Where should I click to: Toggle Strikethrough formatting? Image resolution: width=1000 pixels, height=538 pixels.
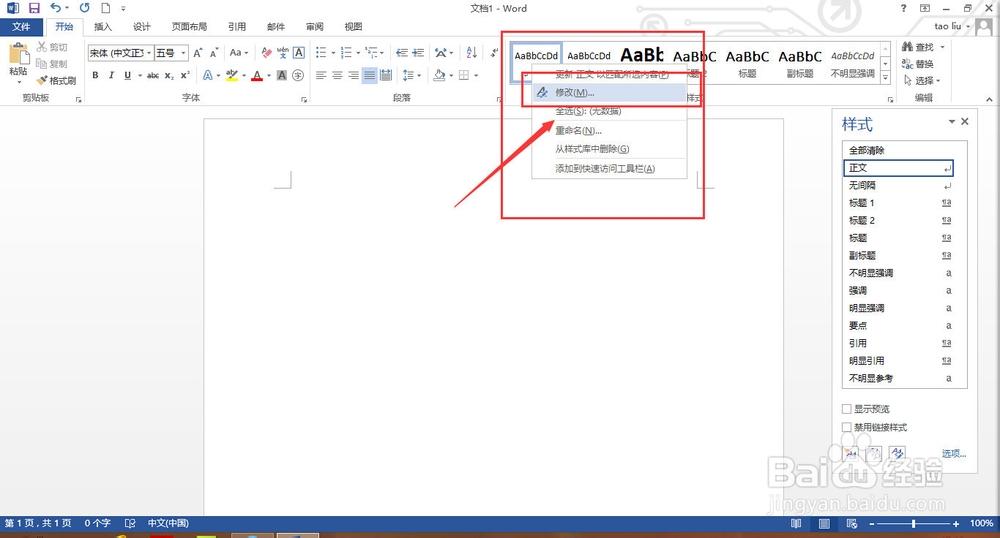(153, 75)
